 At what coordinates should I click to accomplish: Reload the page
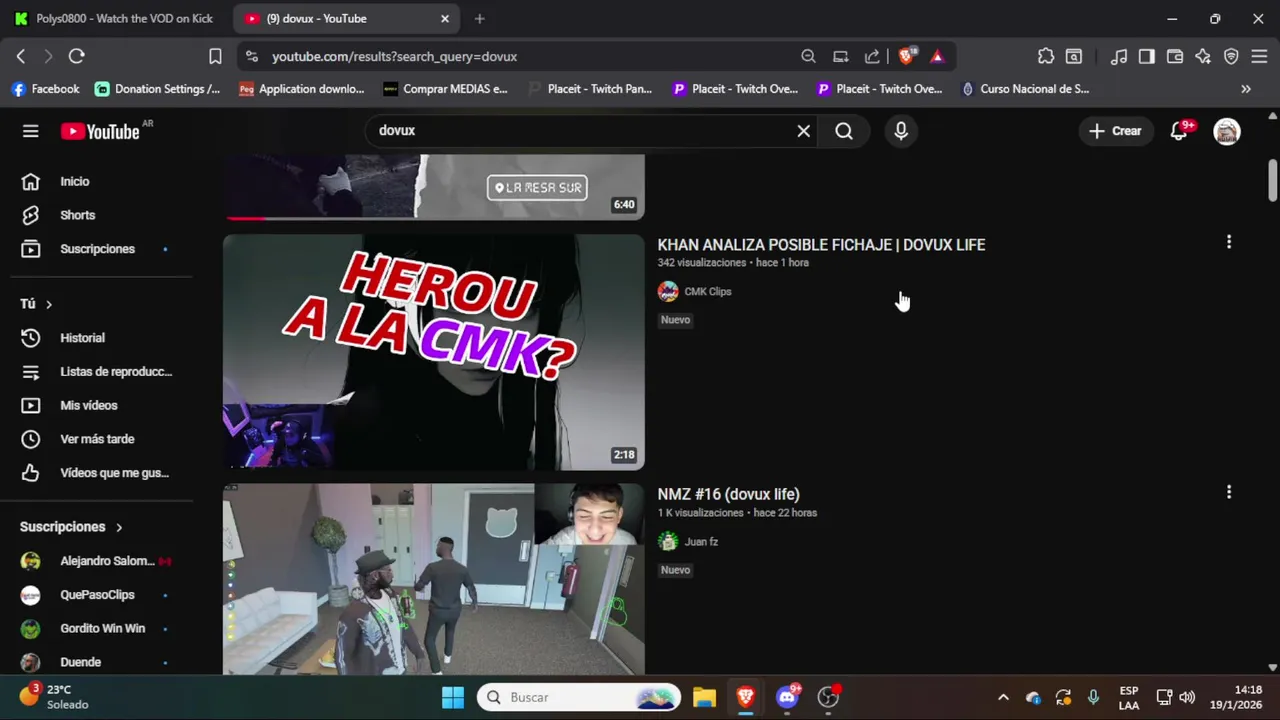click(x=77, y=57)
